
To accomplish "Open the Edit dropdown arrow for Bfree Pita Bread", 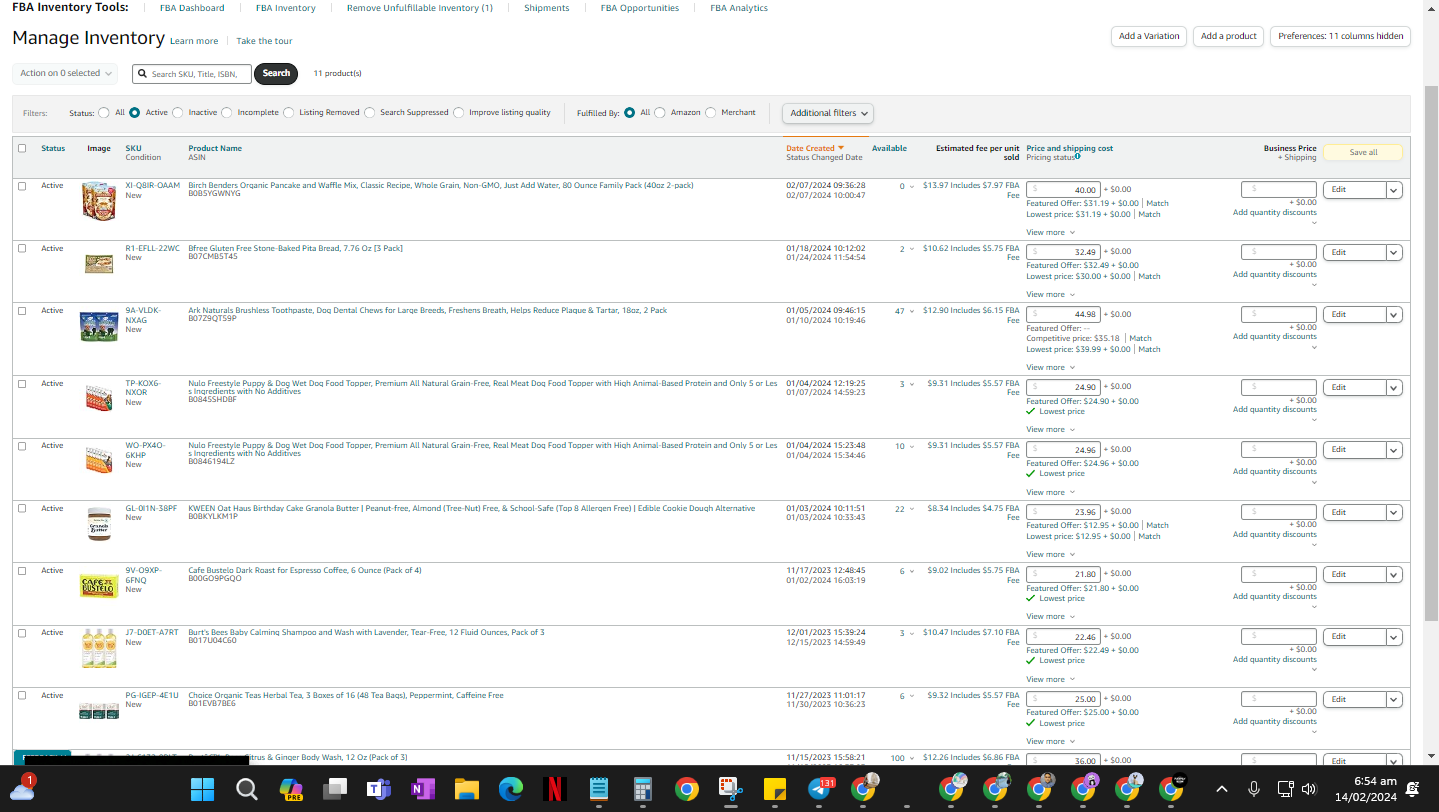I will point(1394,252).
